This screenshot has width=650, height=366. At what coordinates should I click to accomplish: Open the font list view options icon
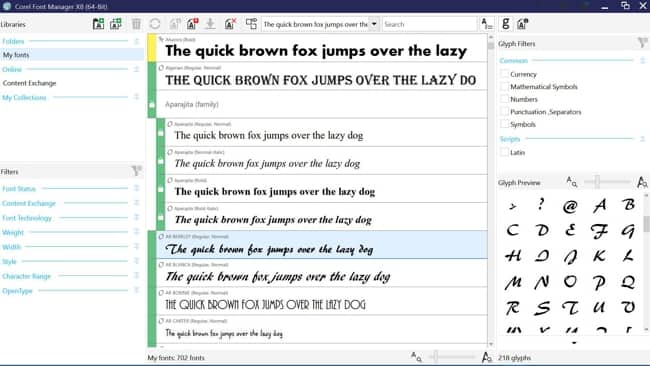pos(487,24)
